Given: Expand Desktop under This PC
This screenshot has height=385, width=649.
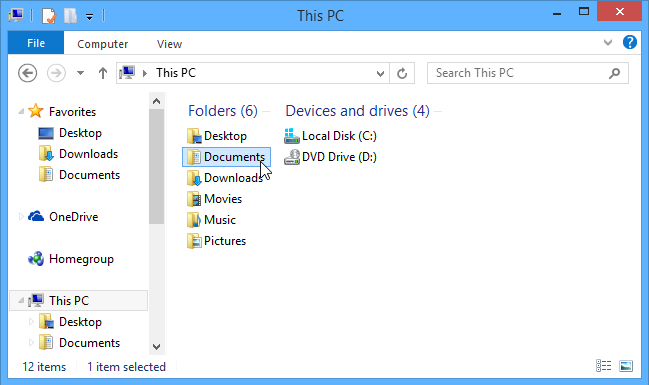Looking at the screenshot, I should pyautogui.click(x=31, y=322).
